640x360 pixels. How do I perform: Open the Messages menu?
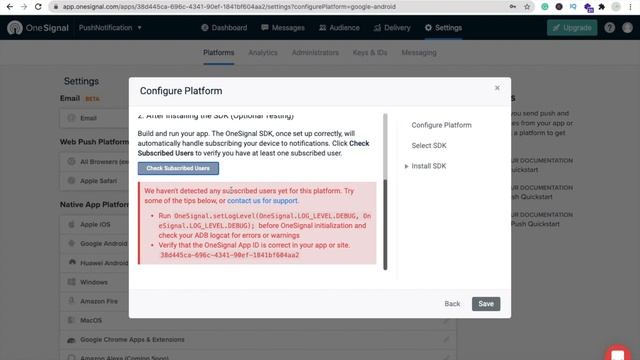[x=283, y=28]
